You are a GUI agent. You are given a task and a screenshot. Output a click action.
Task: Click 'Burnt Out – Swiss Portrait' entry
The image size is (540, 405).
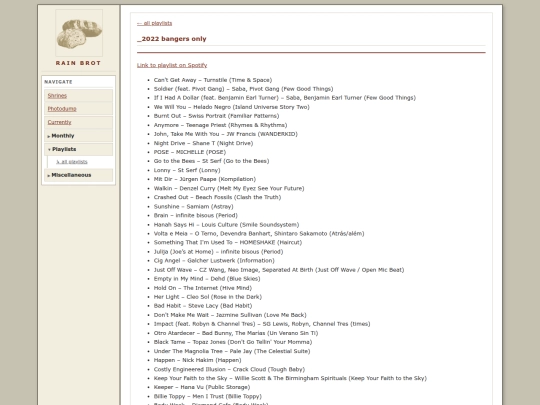(x=216, y=116)
